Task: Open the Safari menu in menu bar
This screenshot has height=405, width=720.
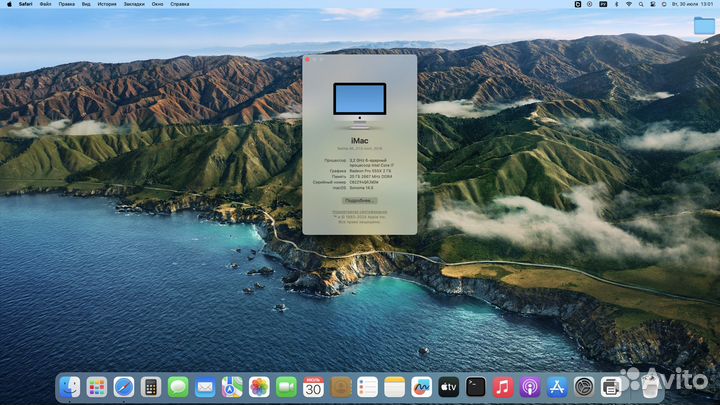Action: coord(25,4)
